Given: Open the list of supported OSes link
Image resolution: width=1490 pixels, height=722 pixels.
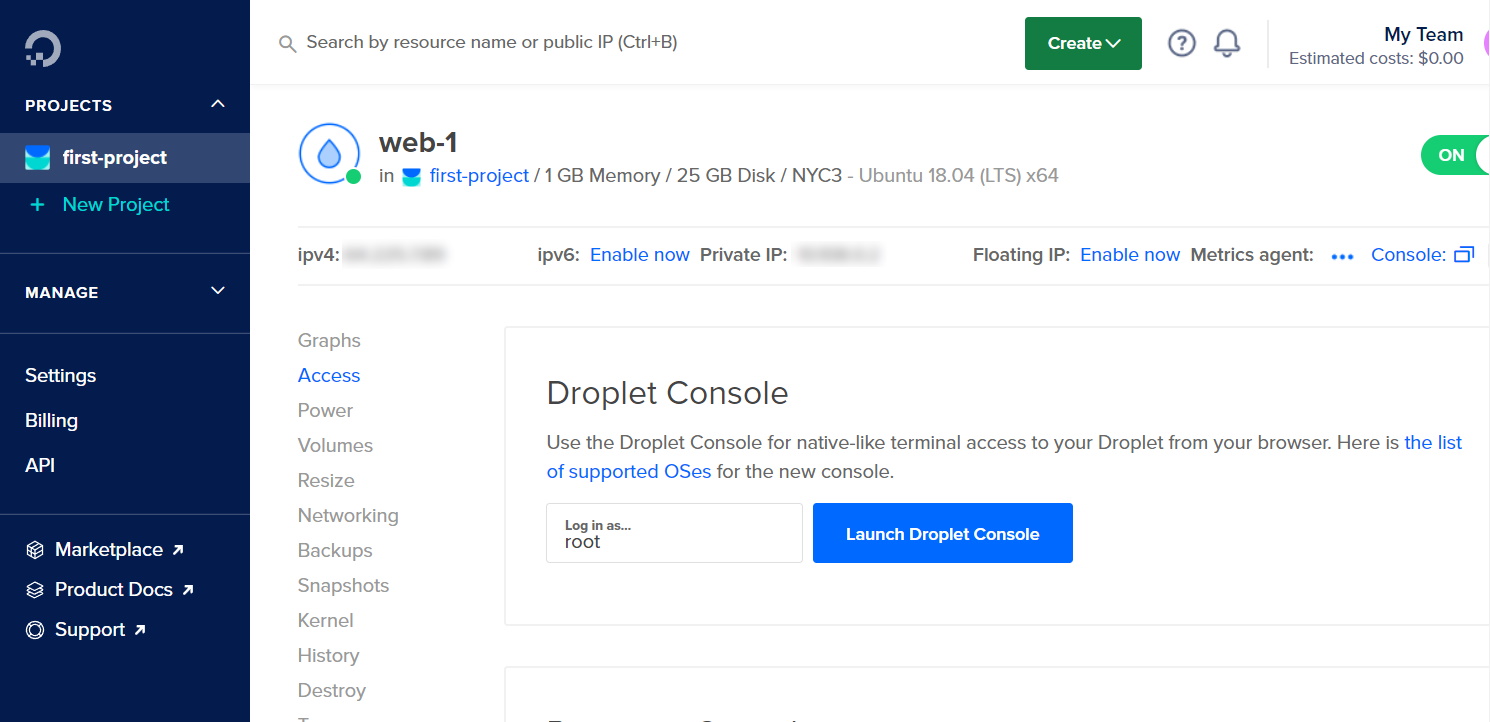Looking at the screenshot, I should (x=1004, y=457).
